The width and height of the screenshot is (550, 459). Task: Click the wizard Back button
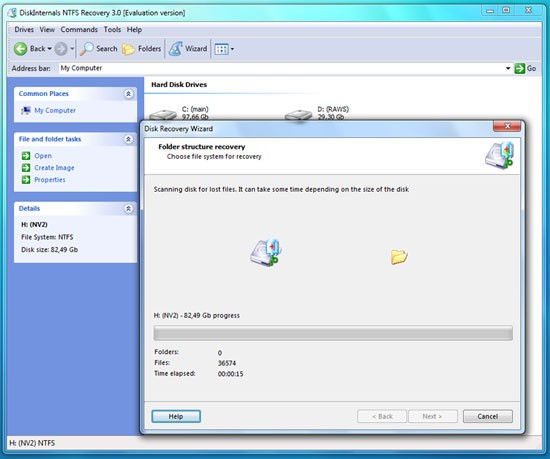[382, 416]
